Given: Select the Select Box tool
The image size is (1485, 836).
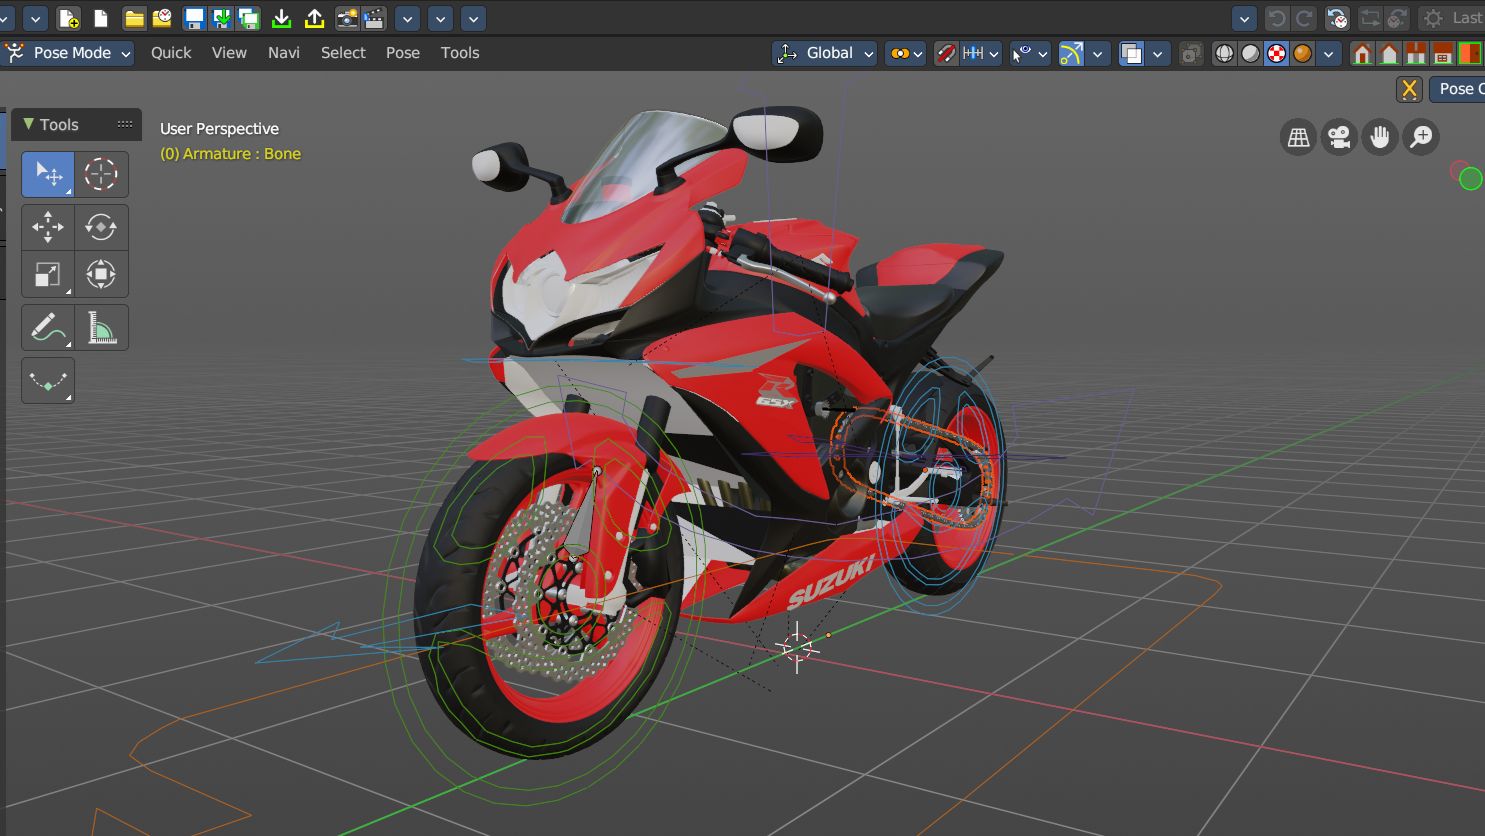Looking at the screenshot, I should point(48,174).
